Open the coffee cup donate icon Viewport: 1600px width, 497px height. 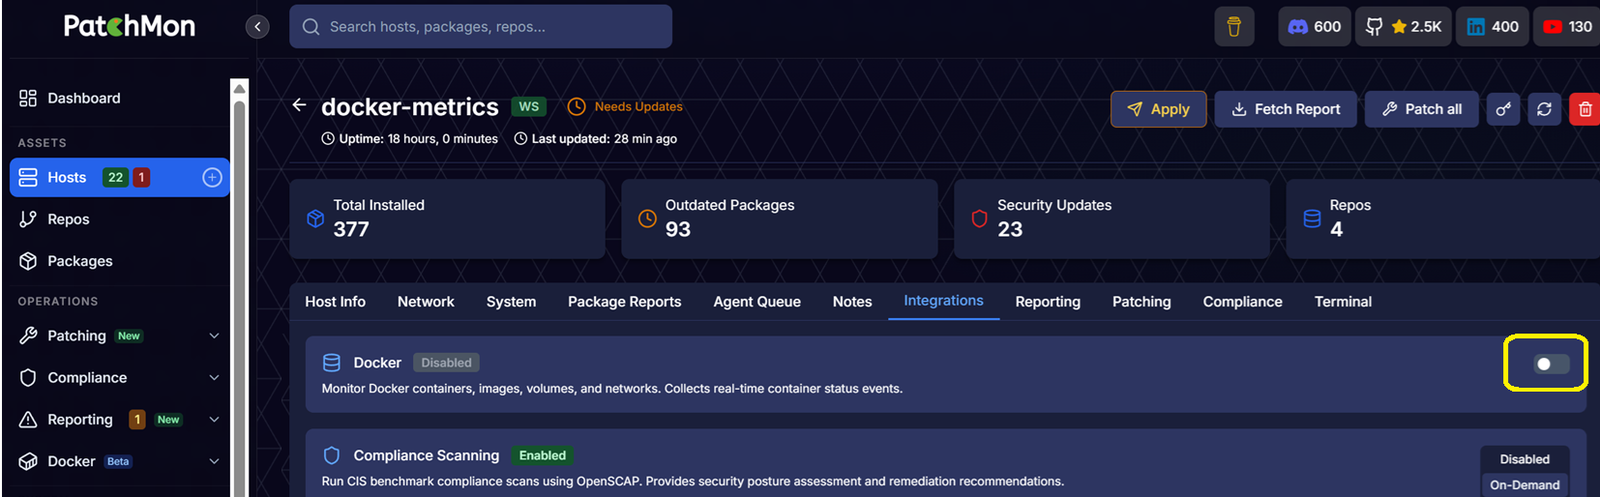click(x=1234, y=27)
